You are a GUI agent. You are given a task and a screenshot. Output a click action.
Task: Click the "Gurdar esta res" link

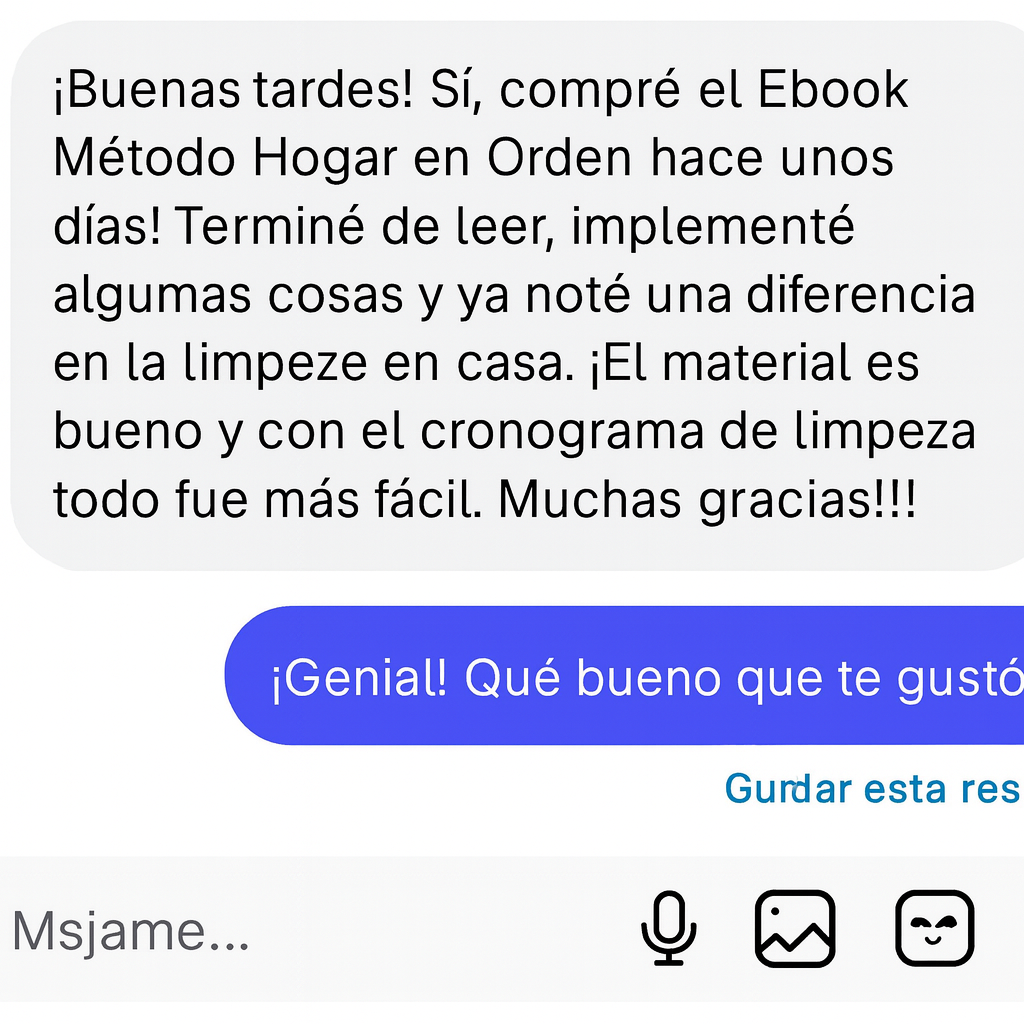click(874, 788)
